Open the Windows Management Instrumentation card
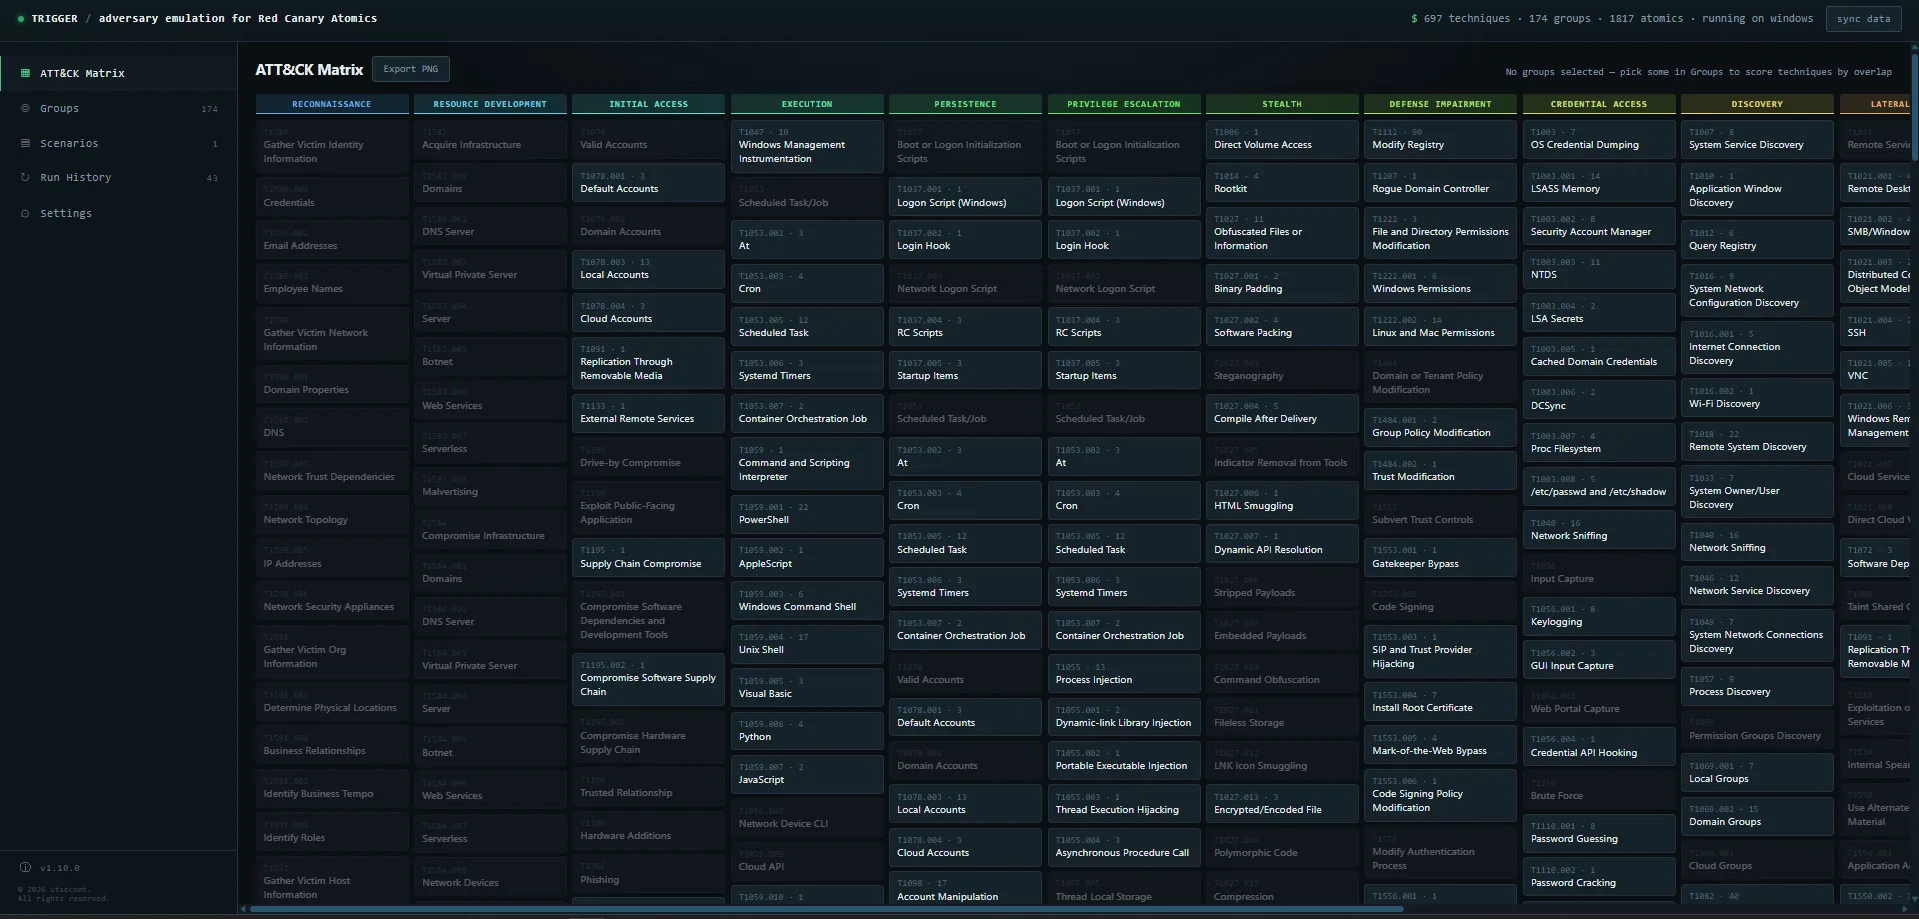 807,146
